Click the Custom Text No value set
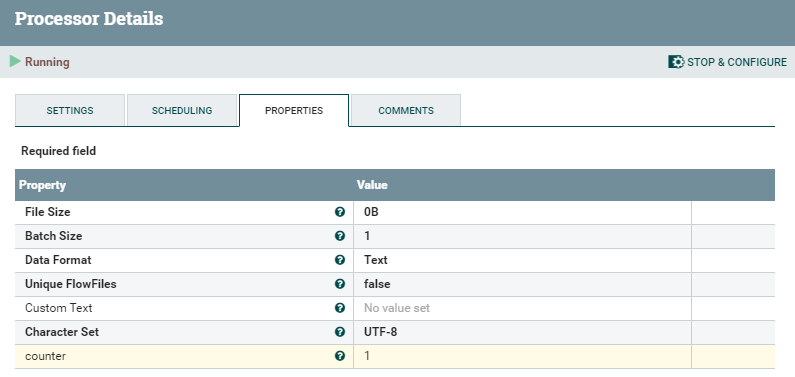 coord(397,308)
